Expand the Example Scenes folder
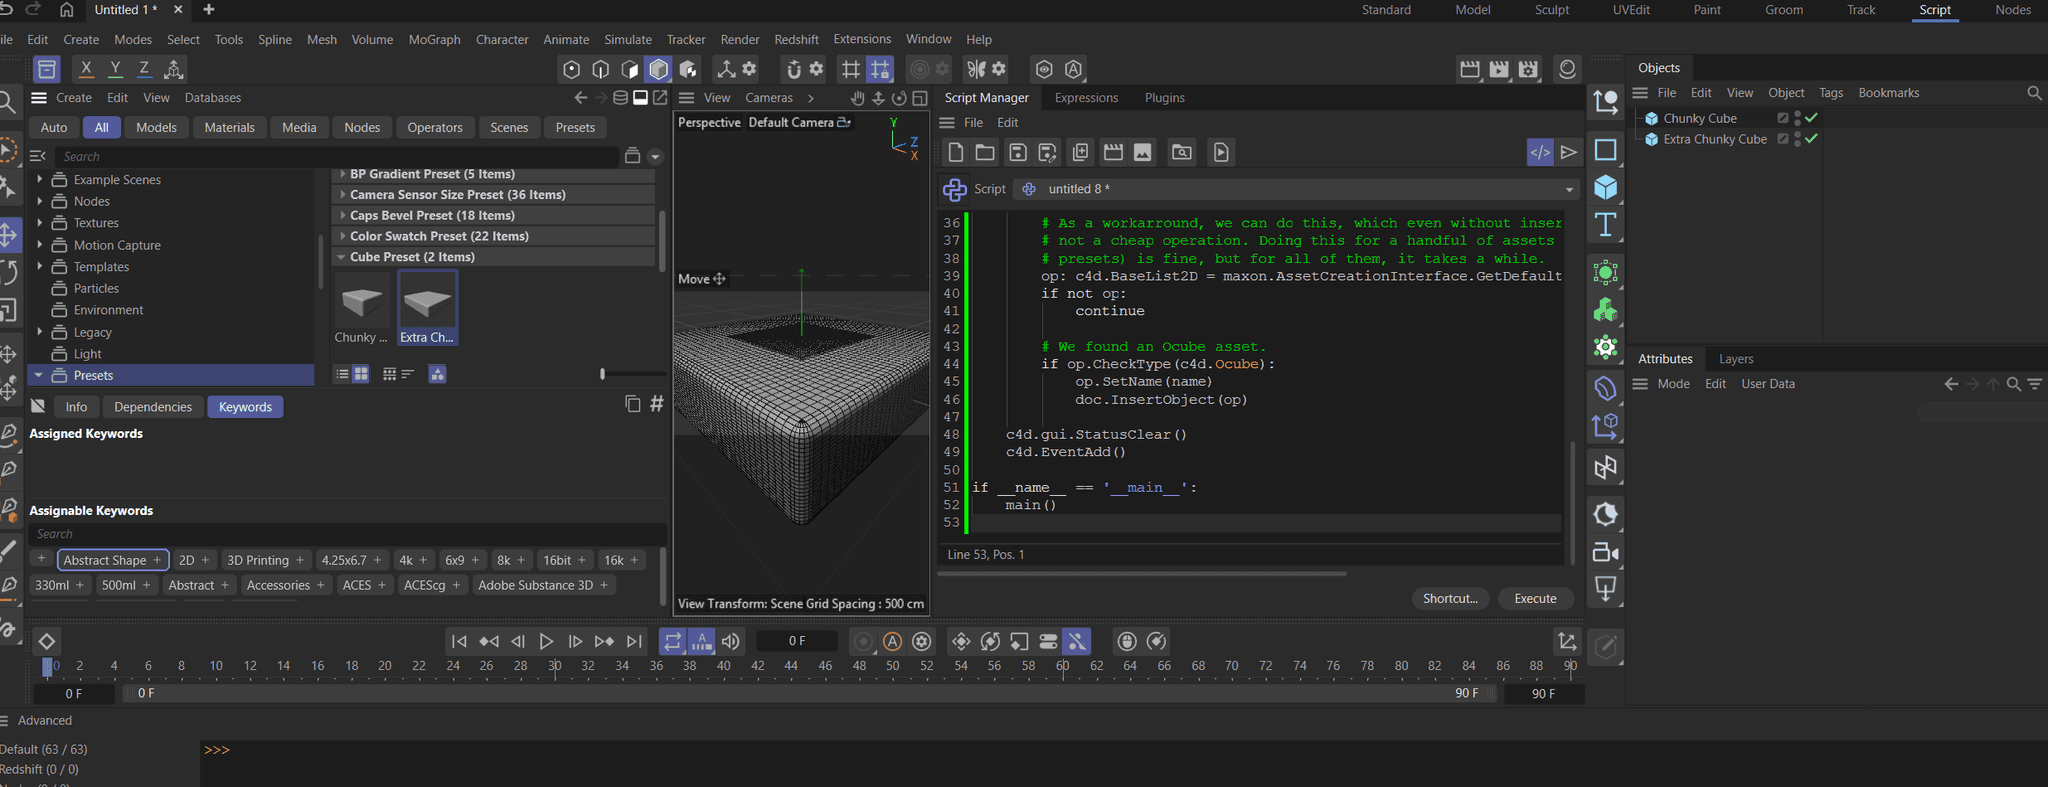This screenshot has height=787, width=2048. (39, 180)
